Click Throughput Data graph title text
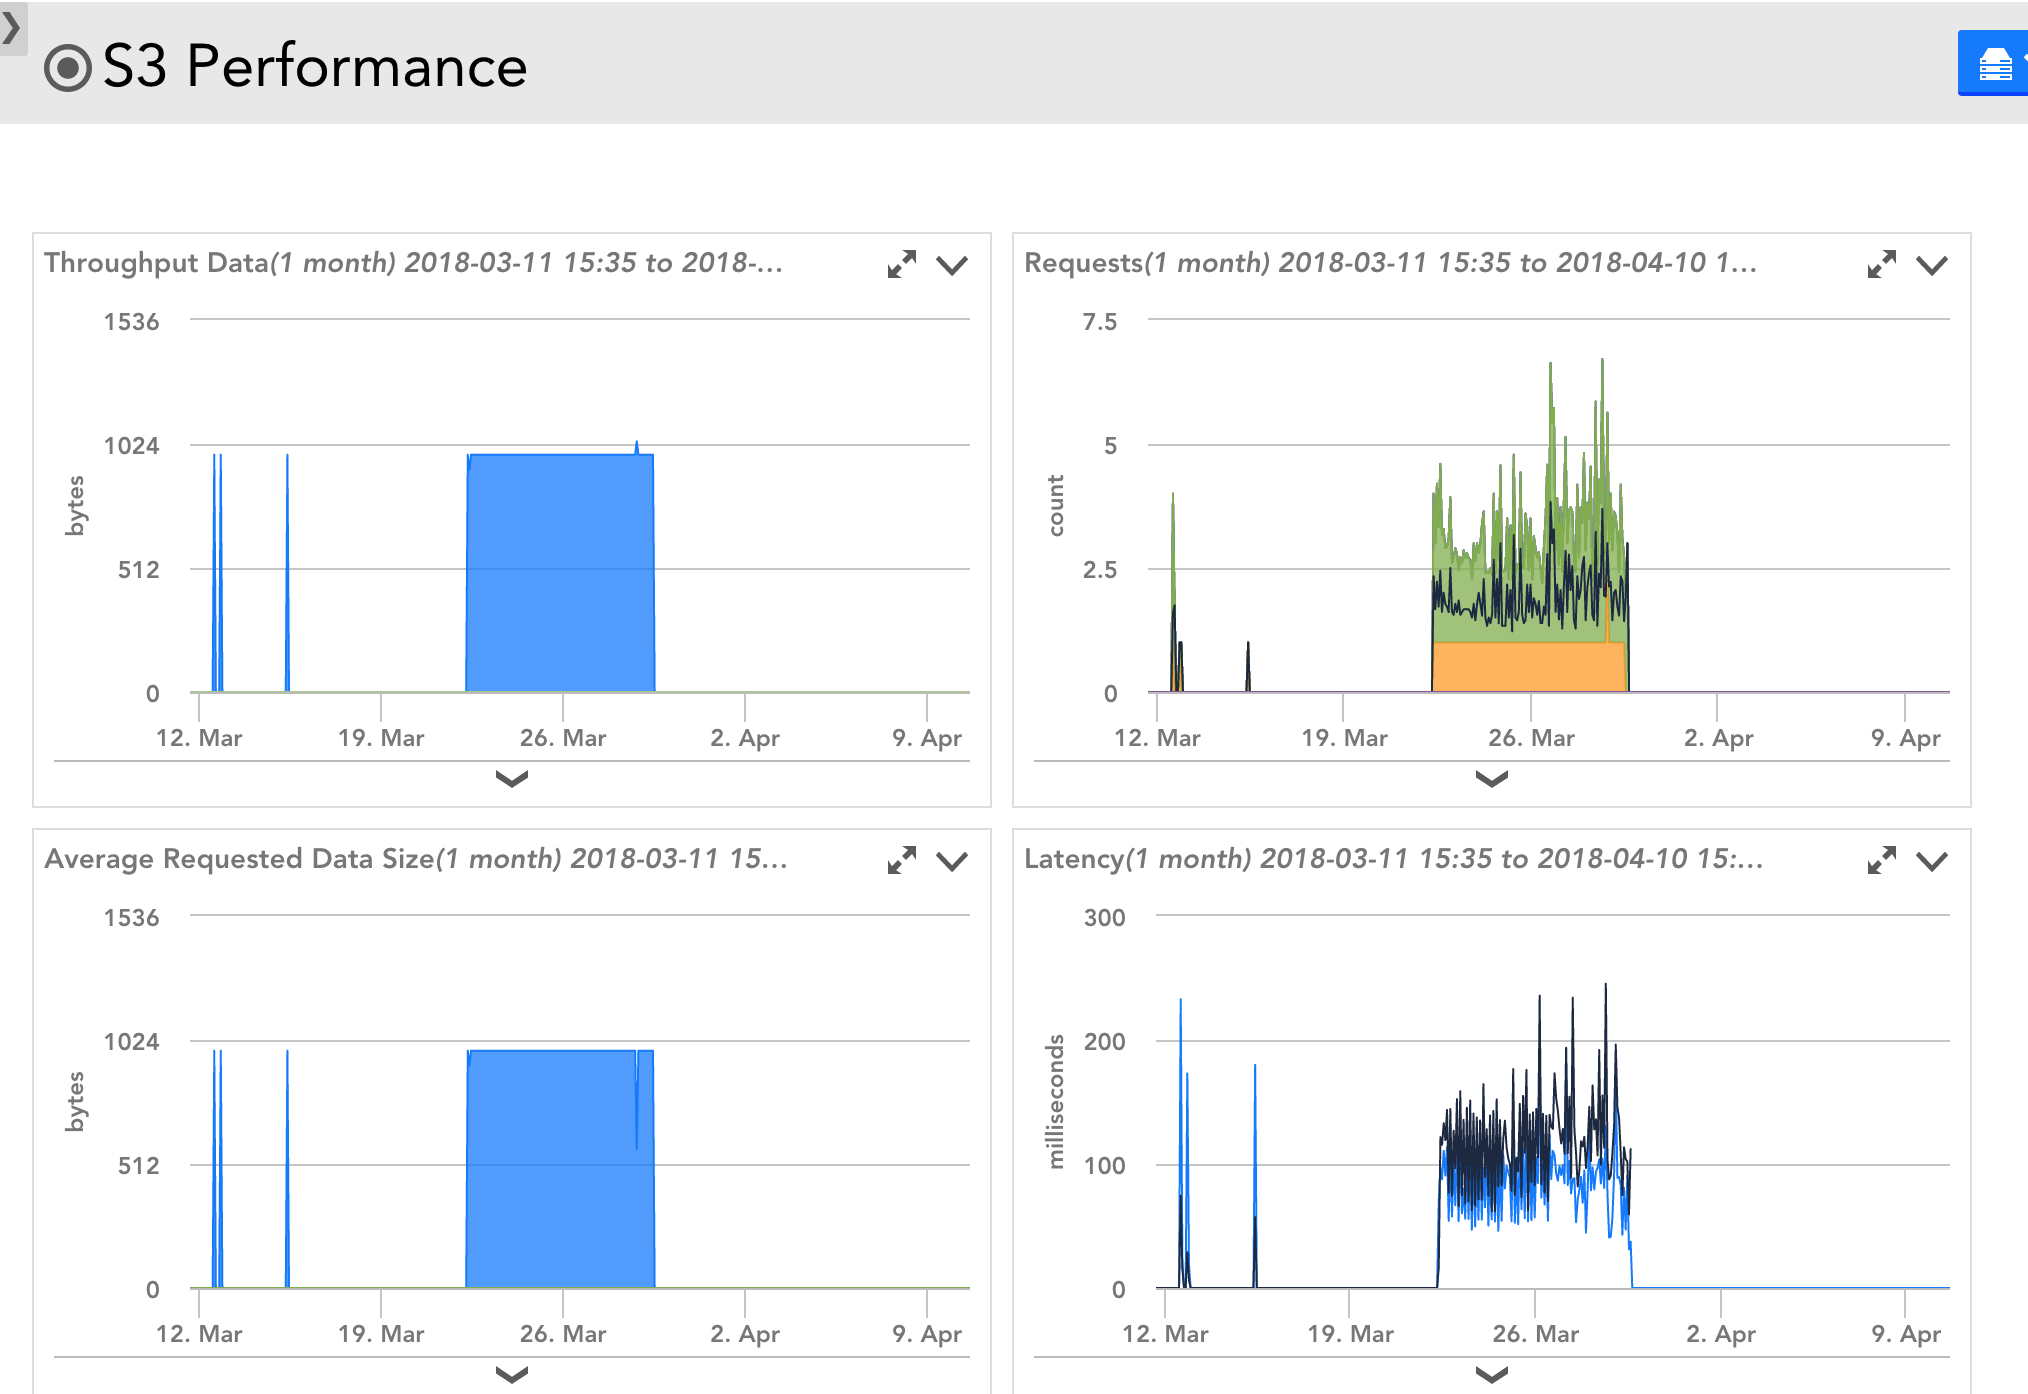 [413, 263]
